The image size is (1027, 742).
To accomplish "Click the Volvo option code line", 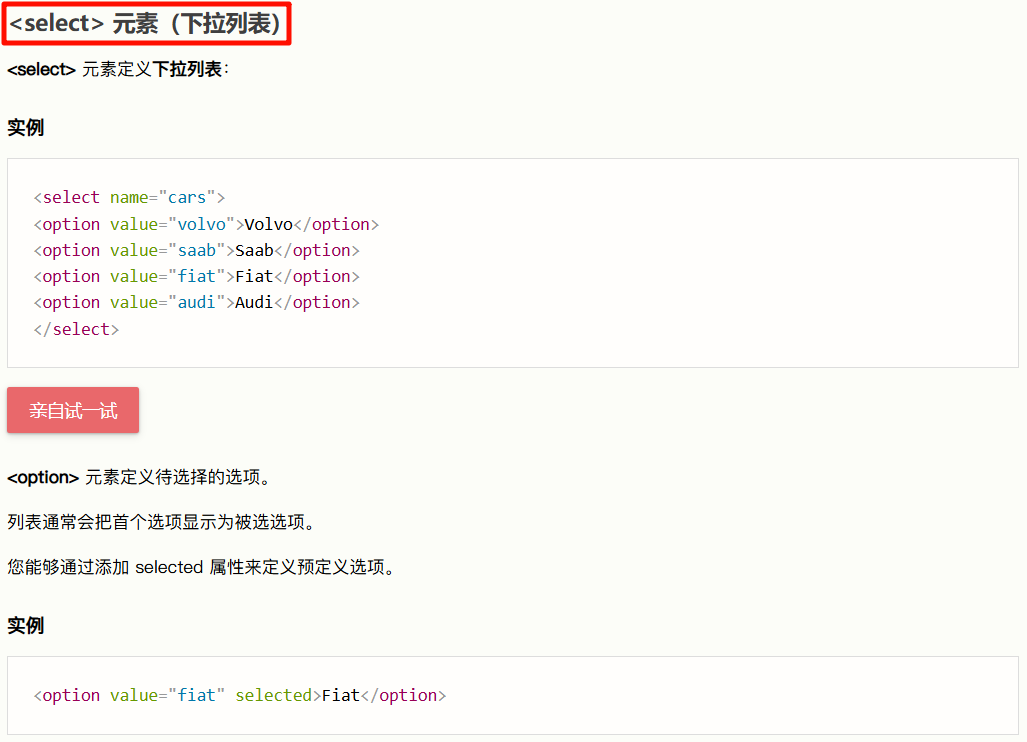I will (206, 224).
